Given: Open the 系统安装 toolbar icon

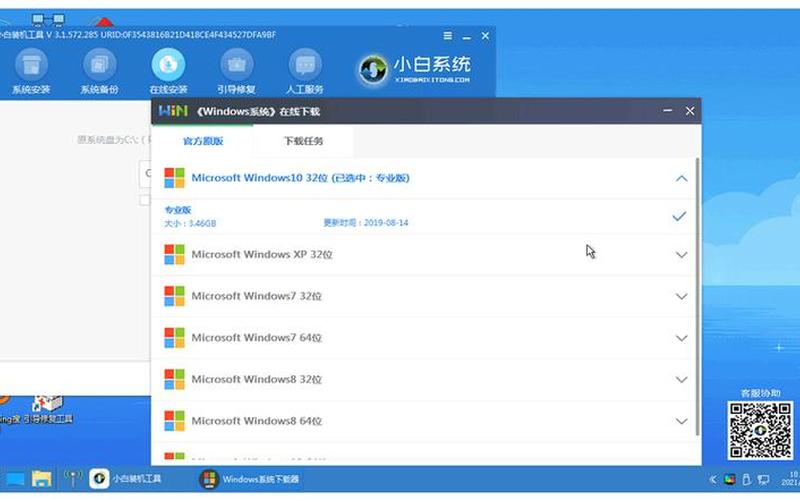Looking at the screenshot, I should (31, 71).
